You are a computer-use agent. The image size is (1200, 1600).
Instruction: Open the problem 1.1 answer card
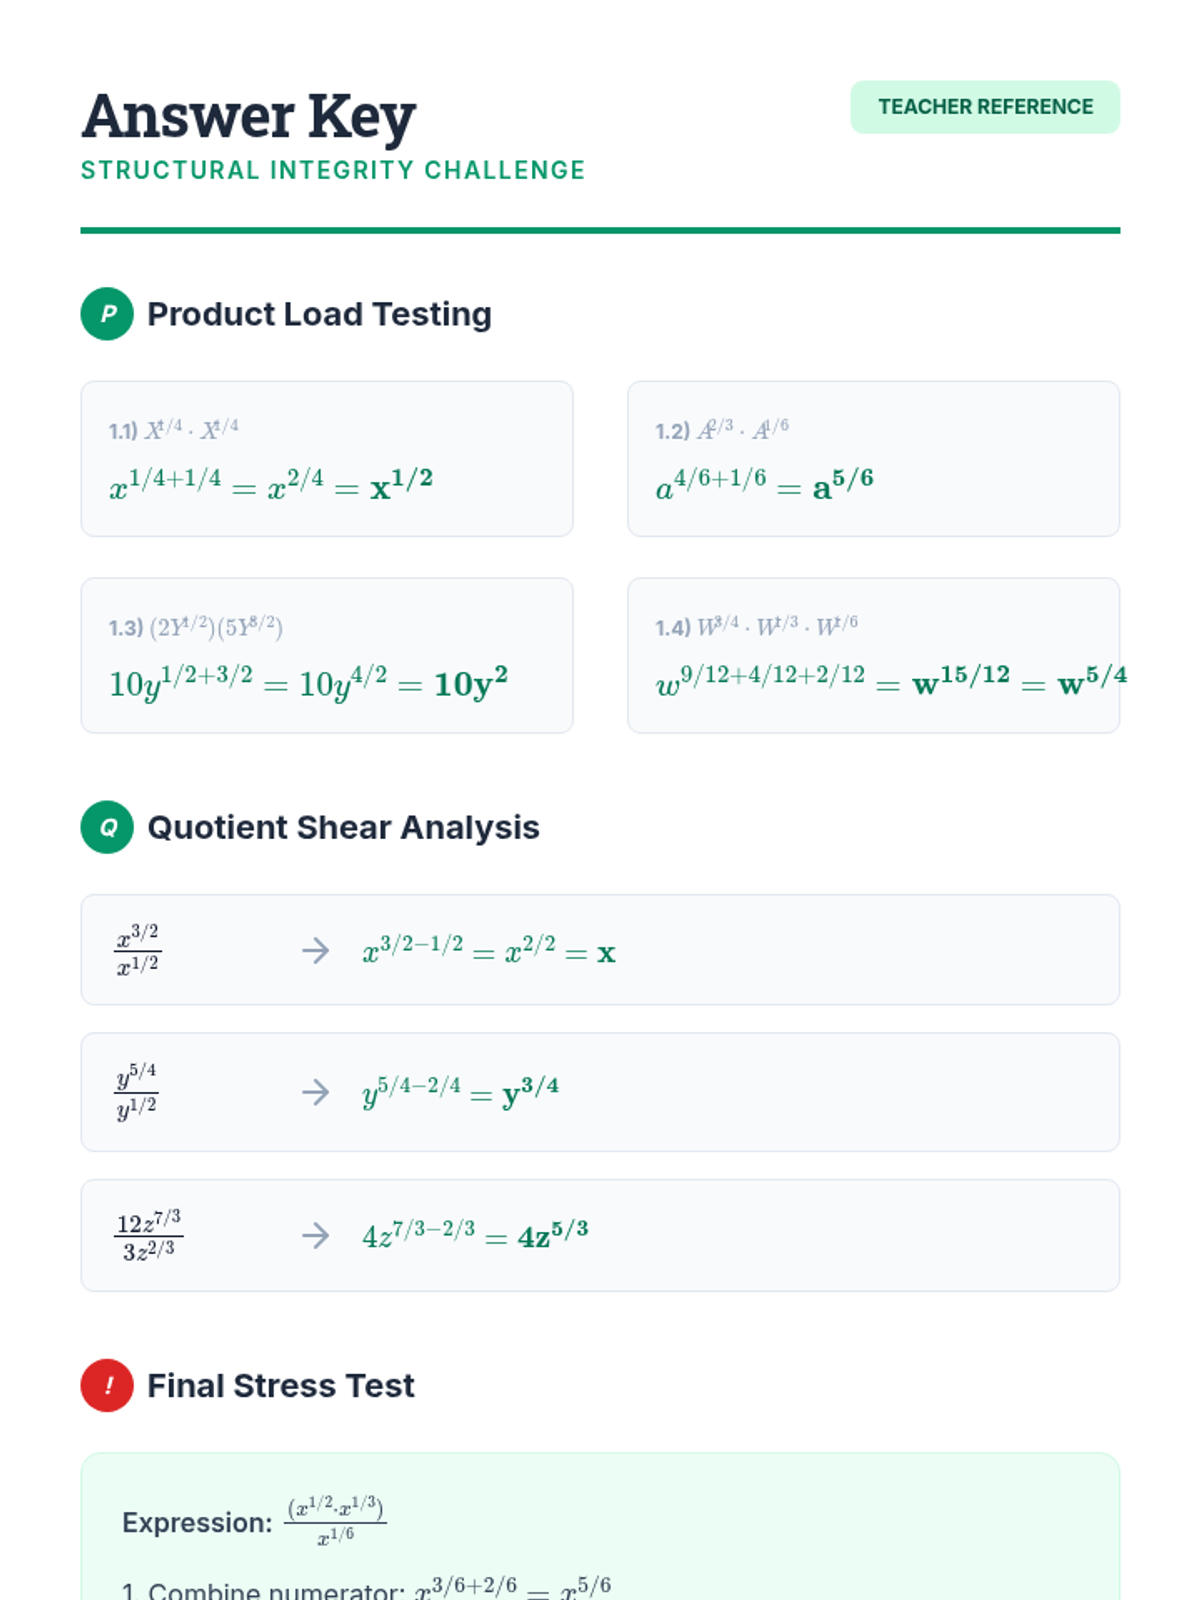pos(326,458)
